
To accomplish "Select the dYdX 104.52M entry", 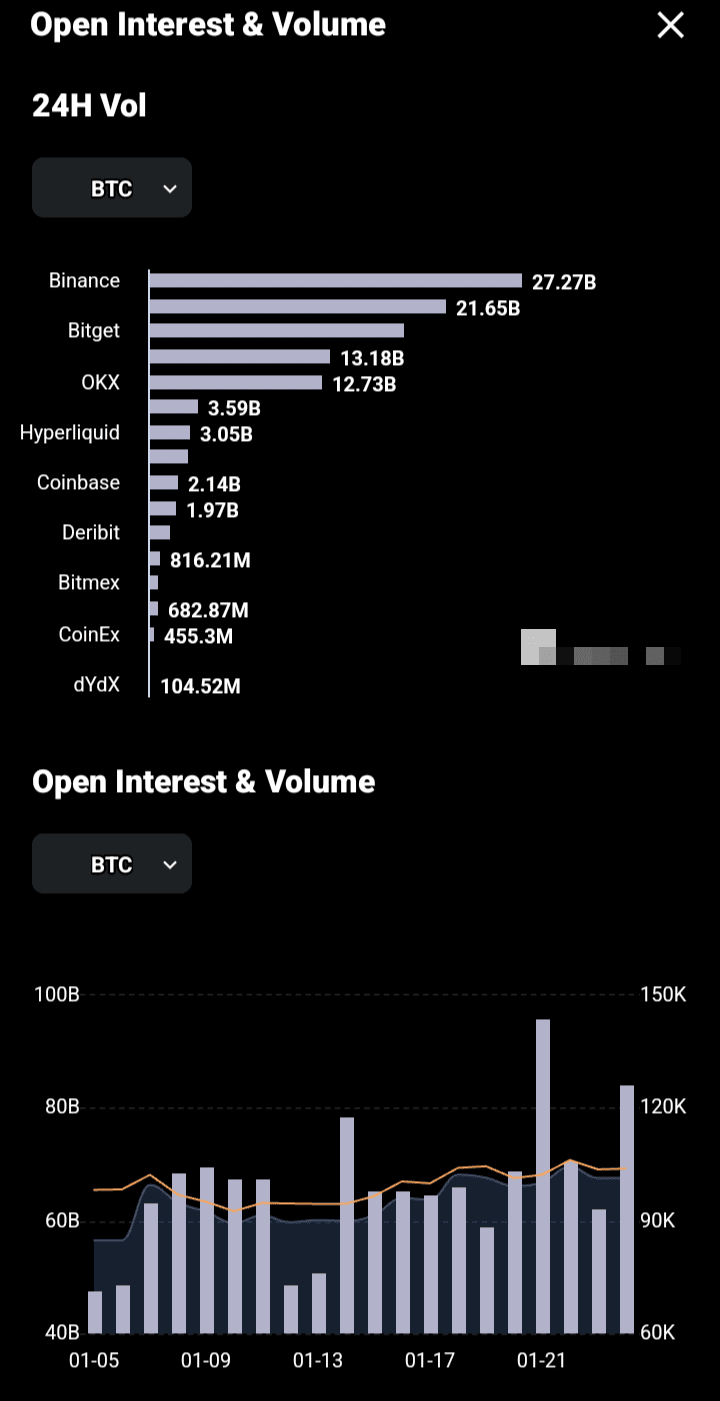I will pyautogui.click(x=200, y=686).
